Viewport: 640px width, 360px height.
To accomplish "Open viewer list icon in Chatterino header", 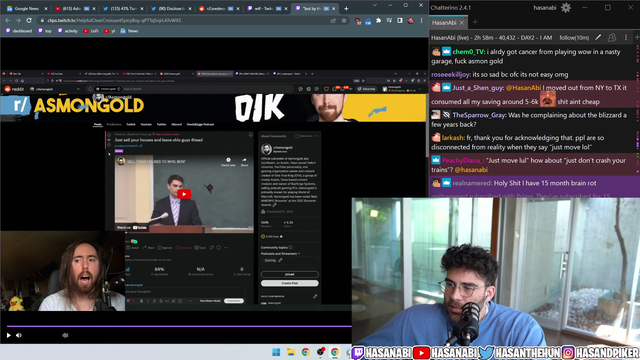I will (612, 38).
